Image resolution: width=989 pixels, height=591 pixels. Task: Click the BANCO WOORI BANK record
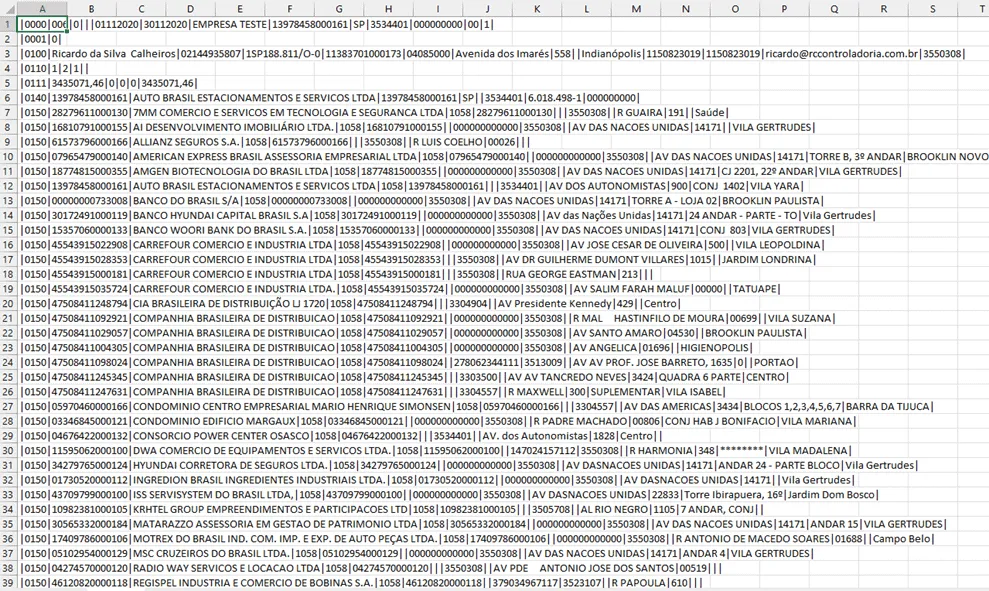point(428,230)
